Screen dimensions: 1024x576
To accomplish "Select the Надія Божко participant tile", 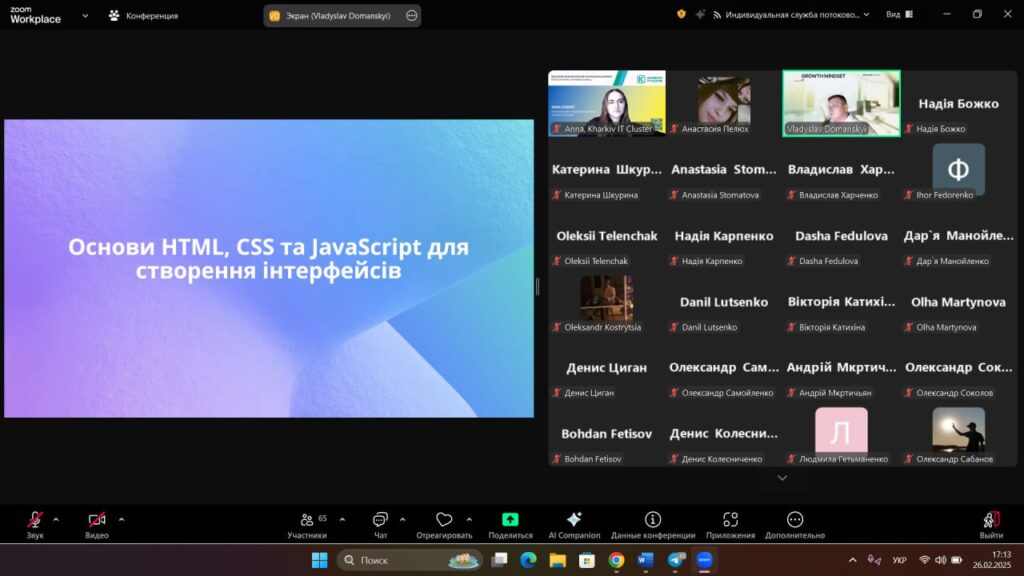I will [x=959, y=103].
